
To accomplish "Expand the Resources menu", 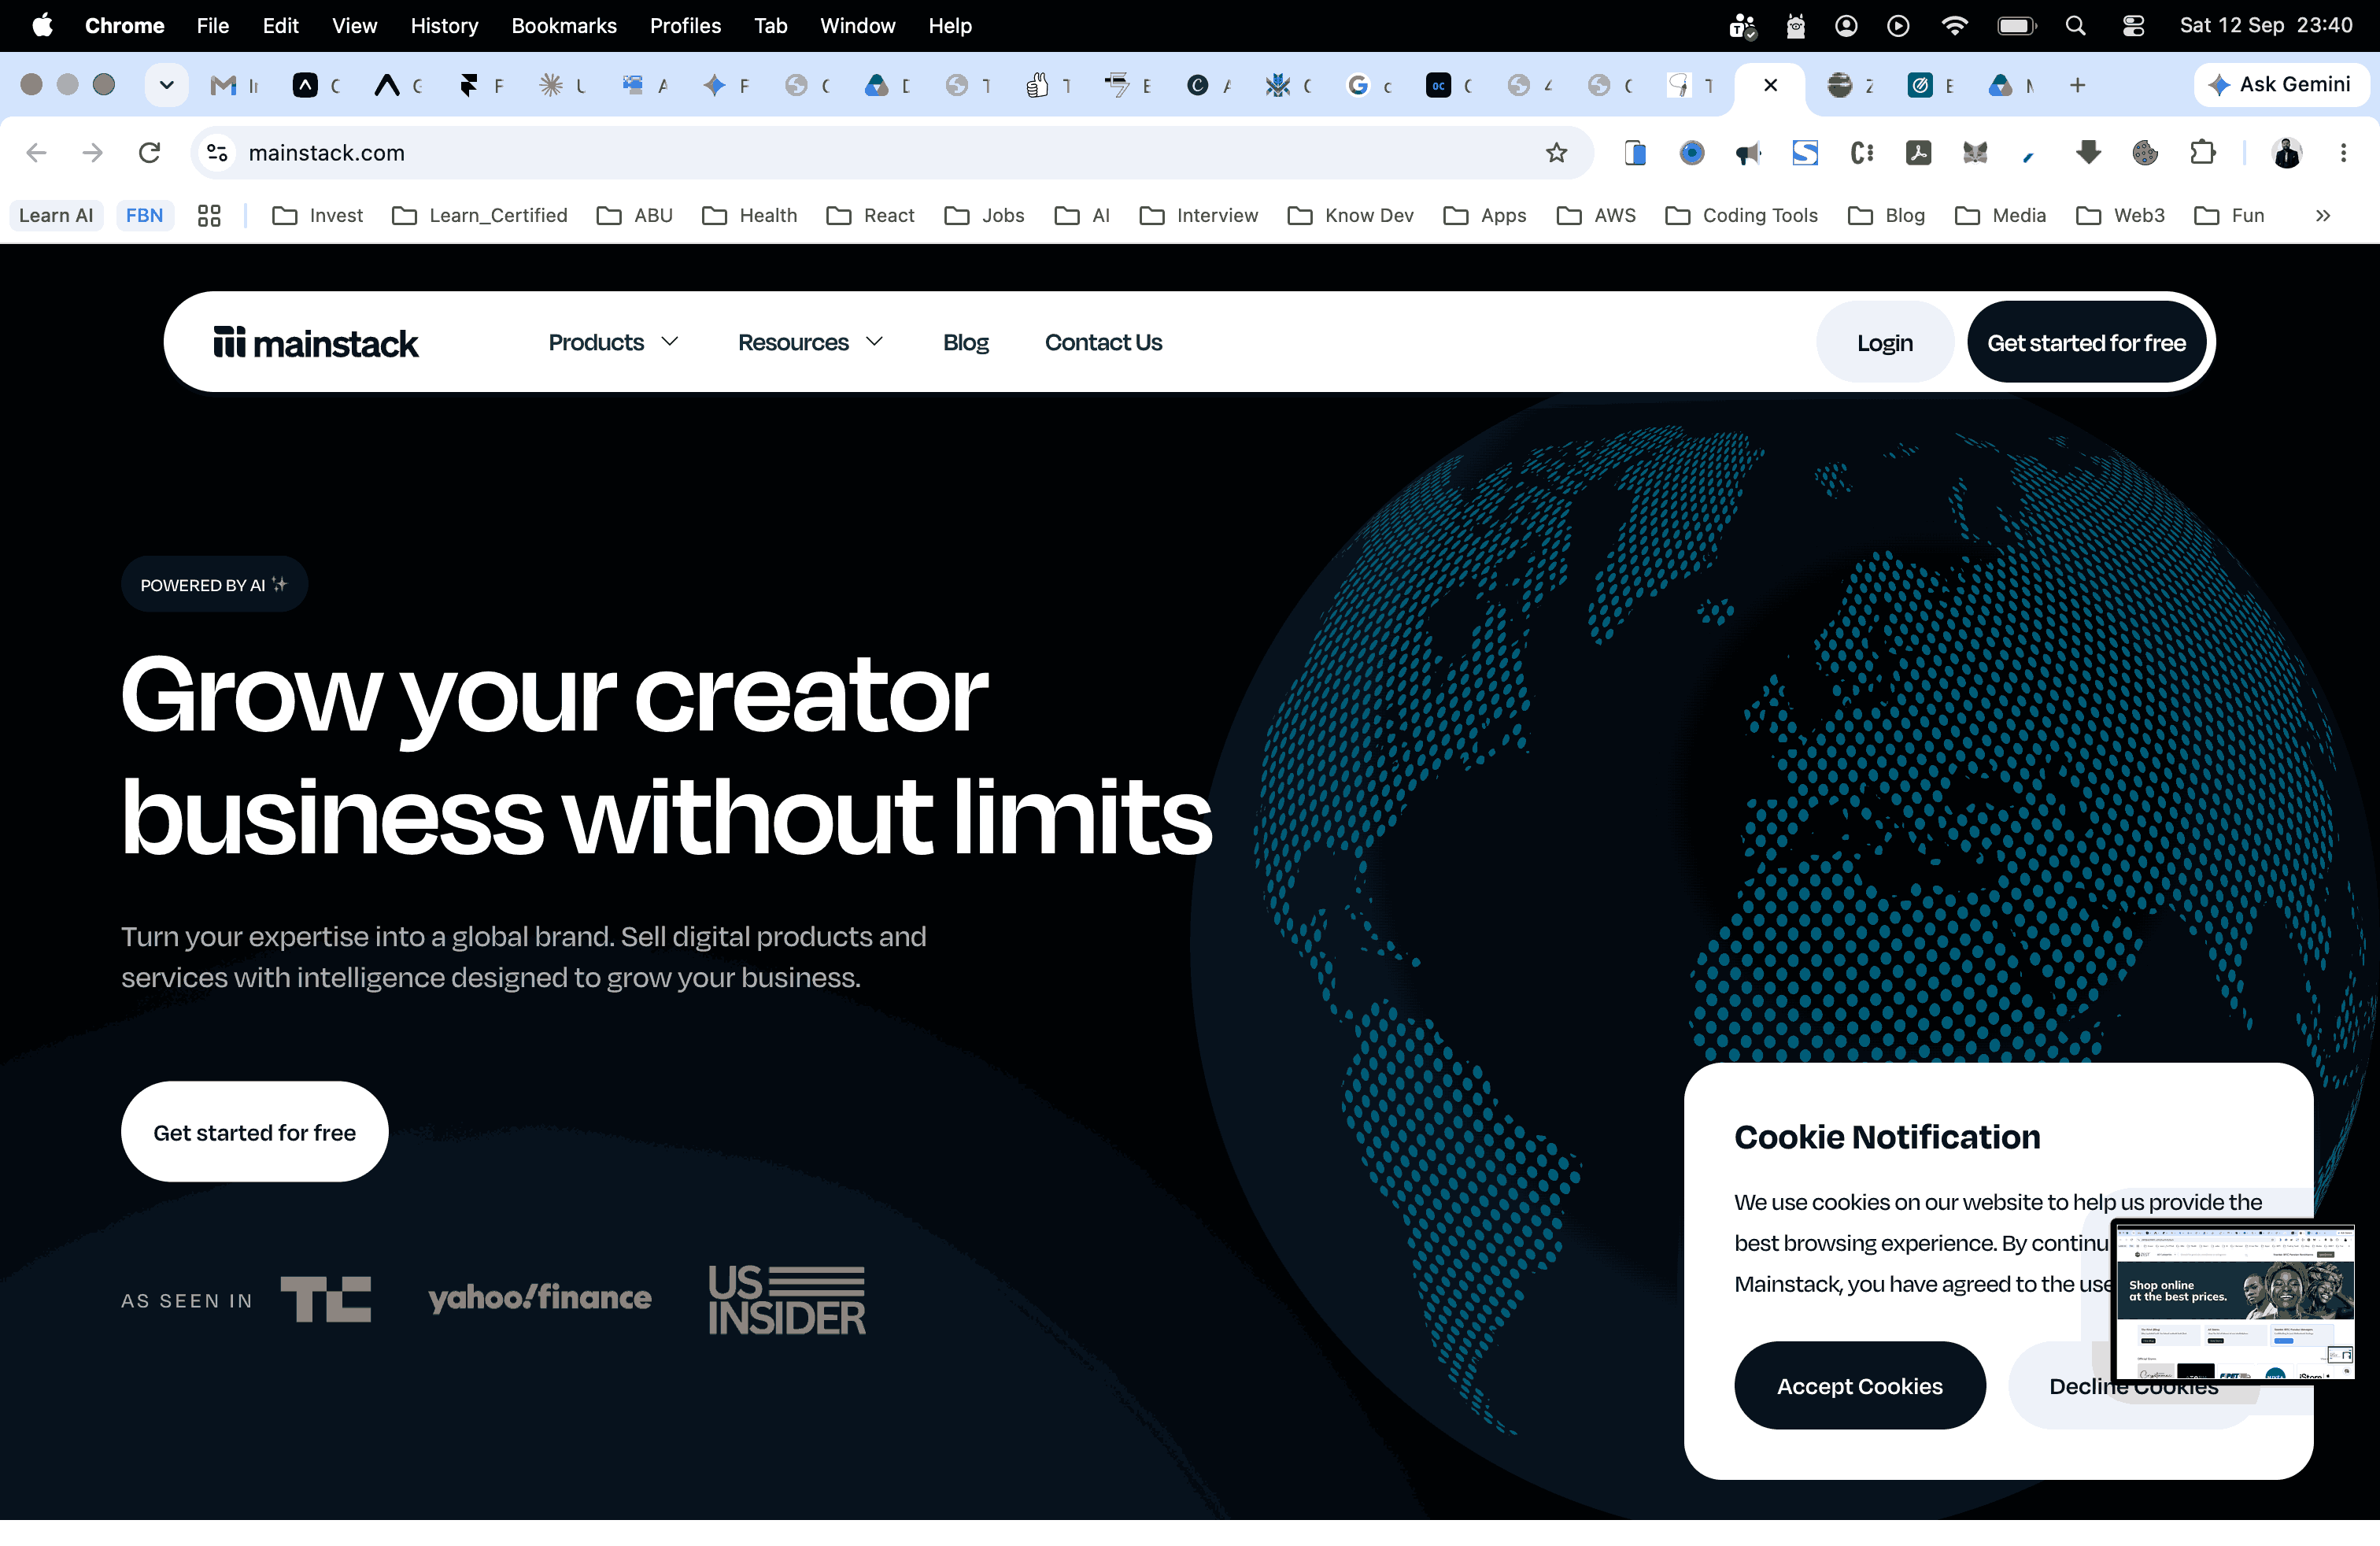I will click(x=811, y=342).
